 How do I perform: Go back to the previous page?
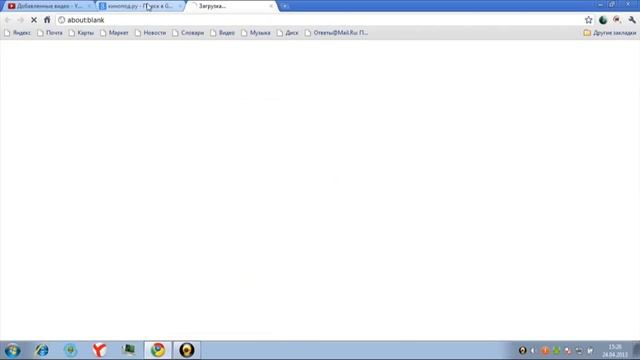tap(8, 20)
